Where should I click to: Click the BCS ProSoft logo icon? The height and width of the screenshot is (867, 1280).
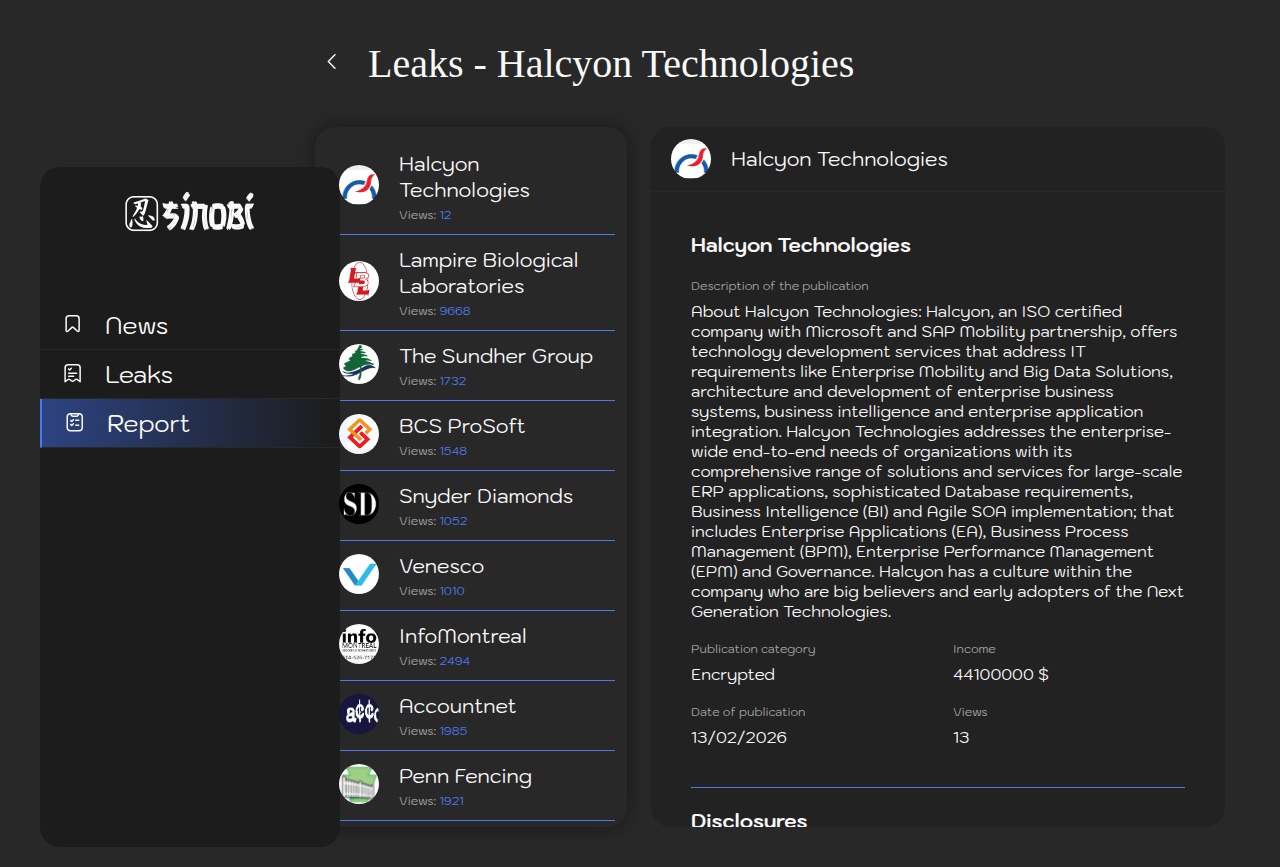tap(359, 434)
